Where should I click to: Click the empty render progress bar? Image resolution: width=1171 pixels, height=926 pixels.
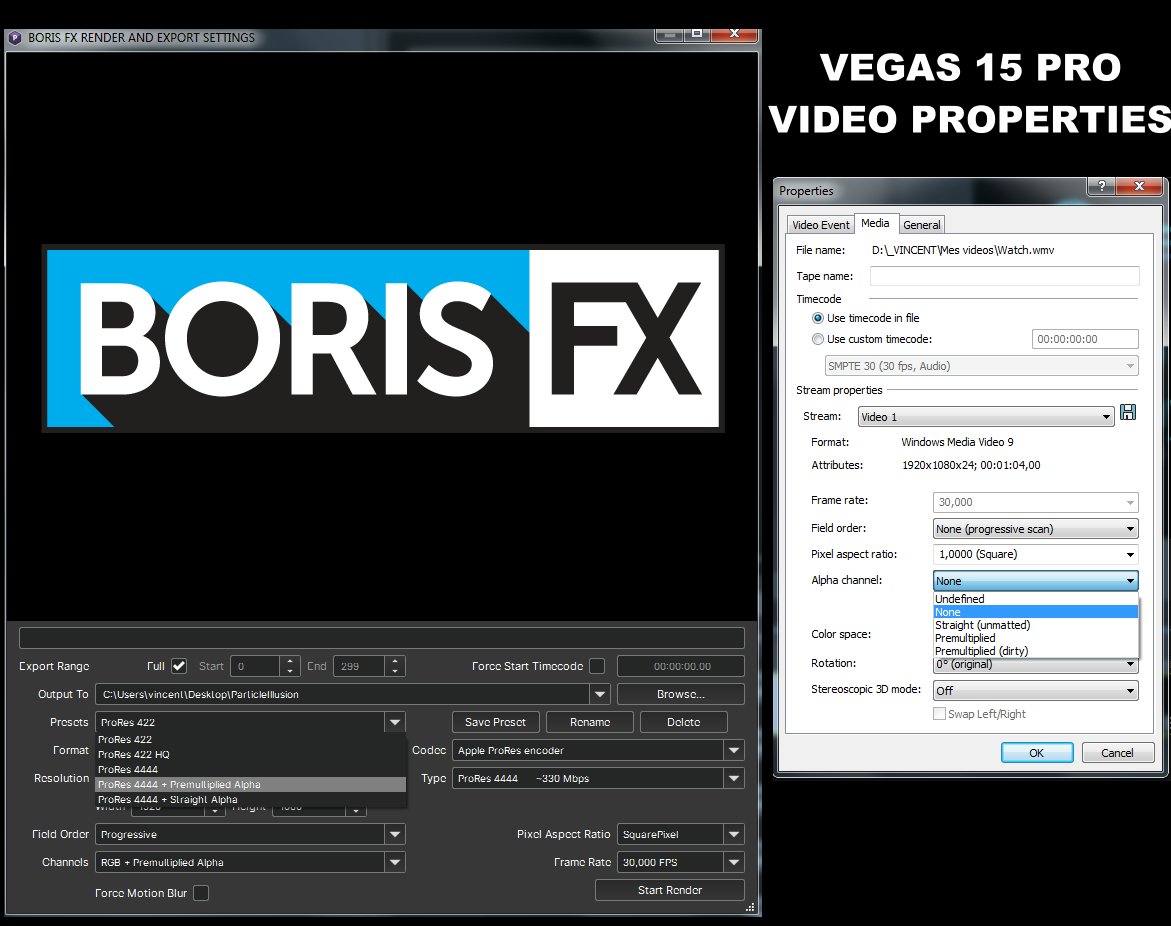pos(382,638)
